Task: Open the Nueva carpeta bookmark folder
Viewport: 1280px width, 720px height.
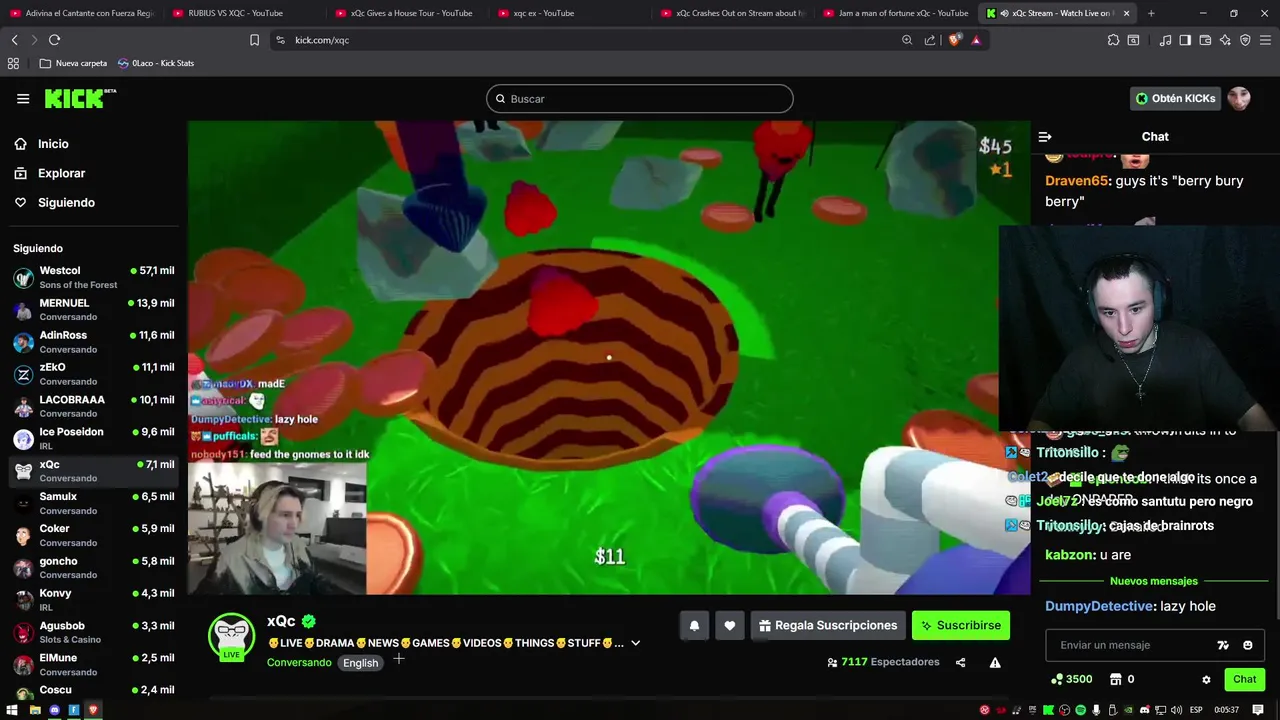Action: click(x=73, y=63)
